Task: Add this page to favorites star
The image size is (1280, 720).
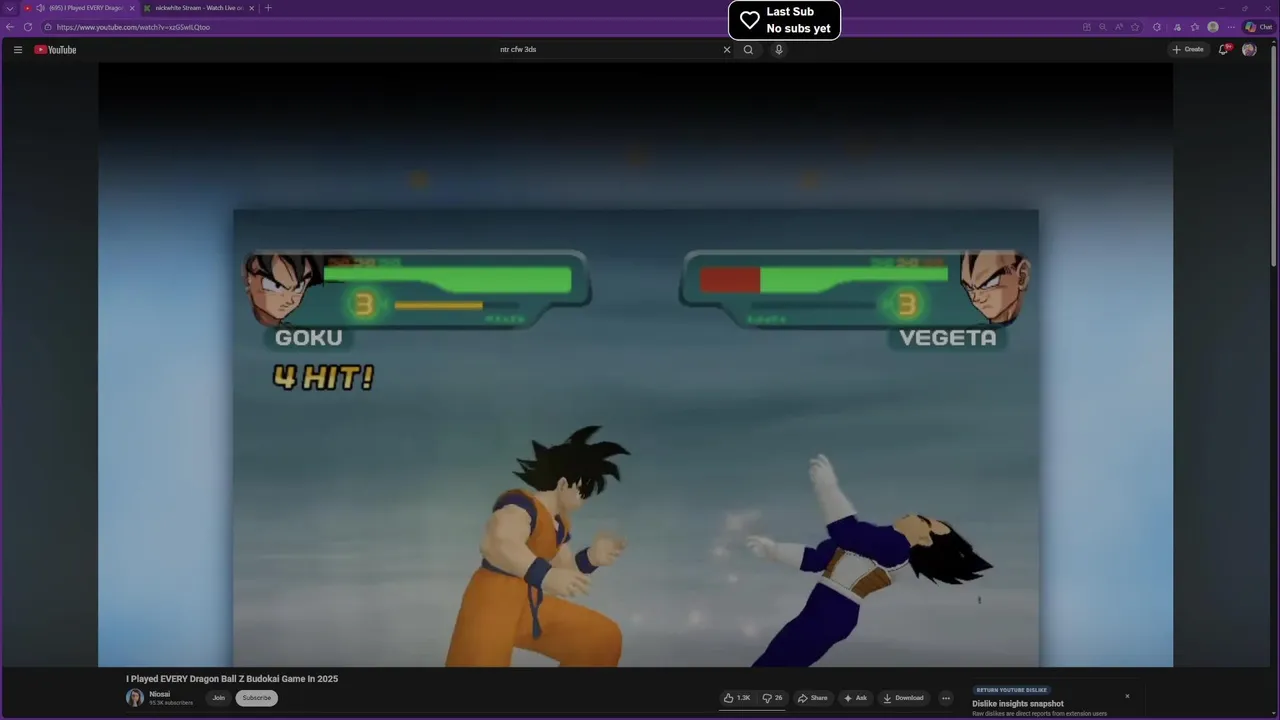Action: (x=1135, y=27)
